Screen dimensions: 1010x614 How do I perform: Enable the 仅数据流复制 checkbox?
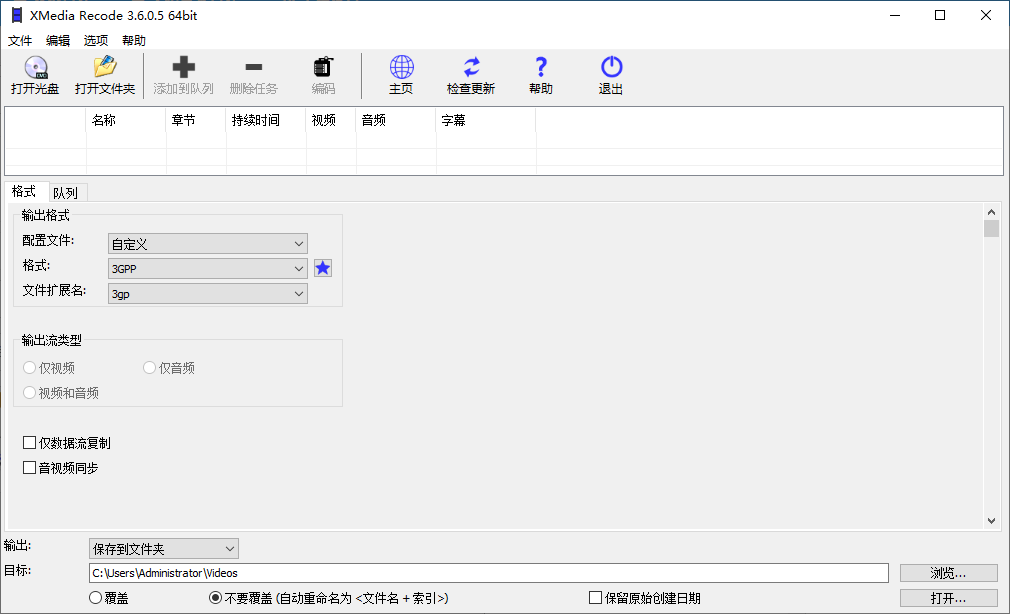(30, 443)
